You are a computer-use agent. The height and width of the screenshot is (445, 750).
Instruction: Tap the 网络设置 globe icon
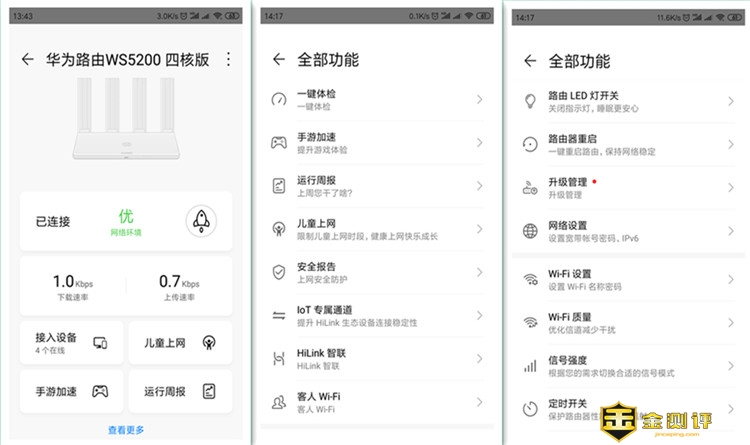pos(530,231)
